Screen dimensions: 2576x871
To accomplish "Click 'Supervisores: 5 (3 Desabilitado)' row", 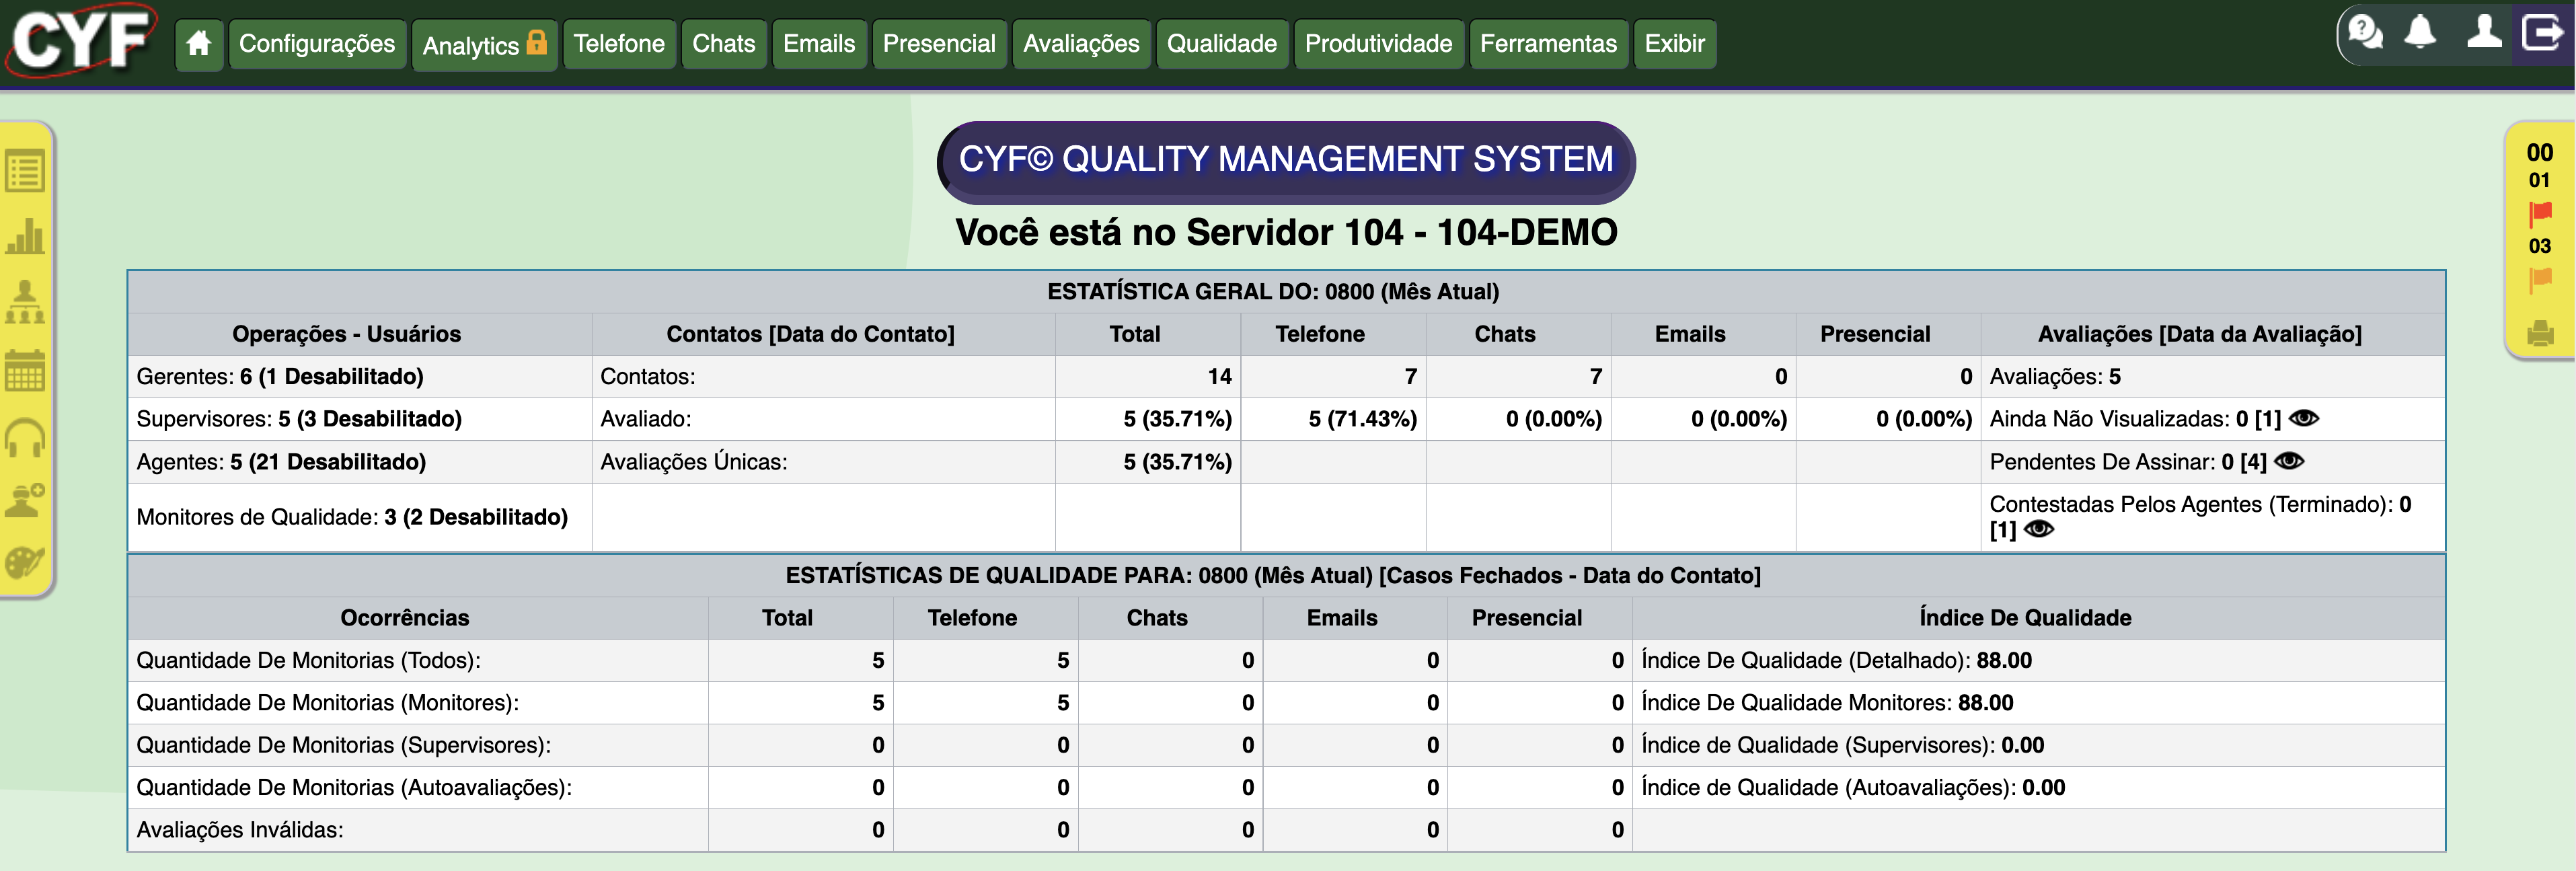I will coord(360,419).
